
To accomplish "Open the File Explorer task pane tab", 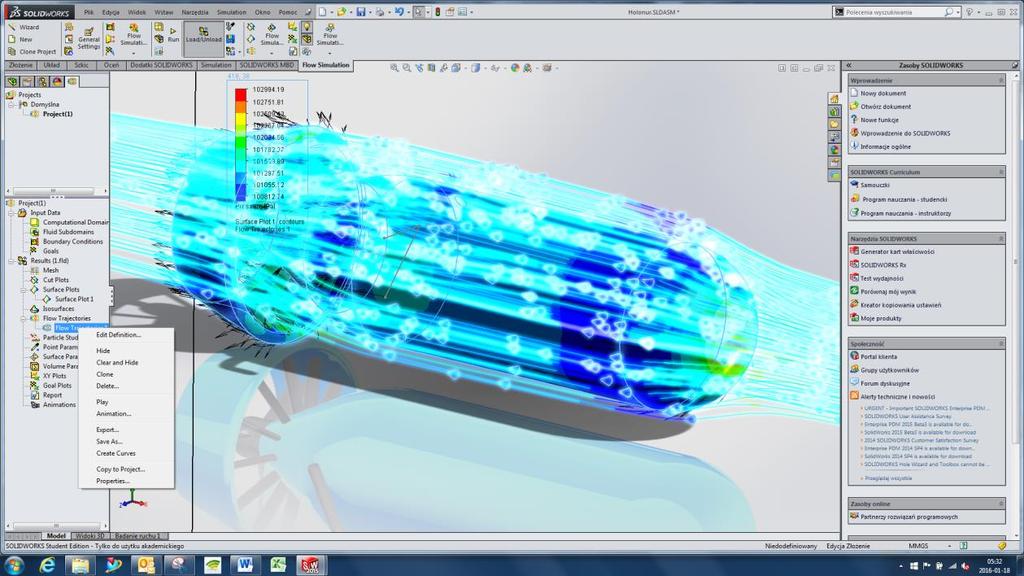I will (x=834, y=124).
